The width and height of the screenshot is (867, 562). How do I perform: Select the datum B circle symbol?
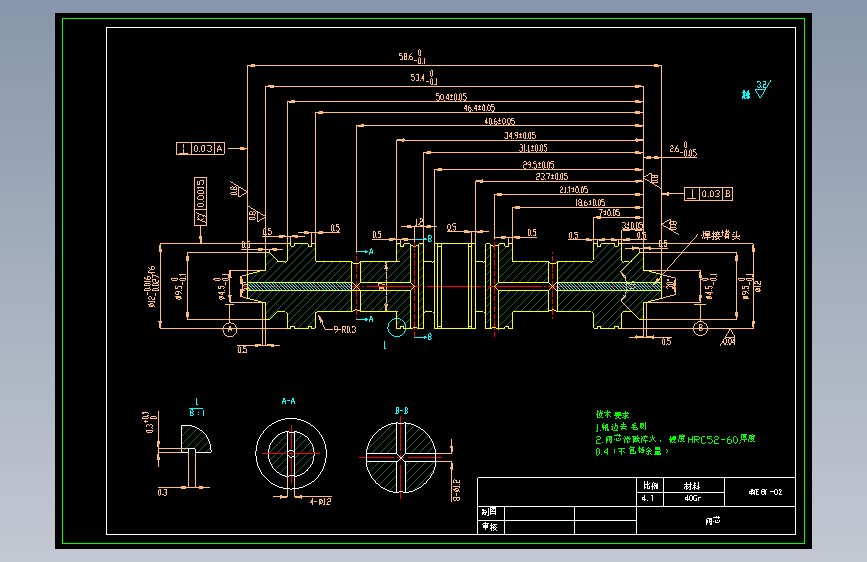click(x=701, y=329)
